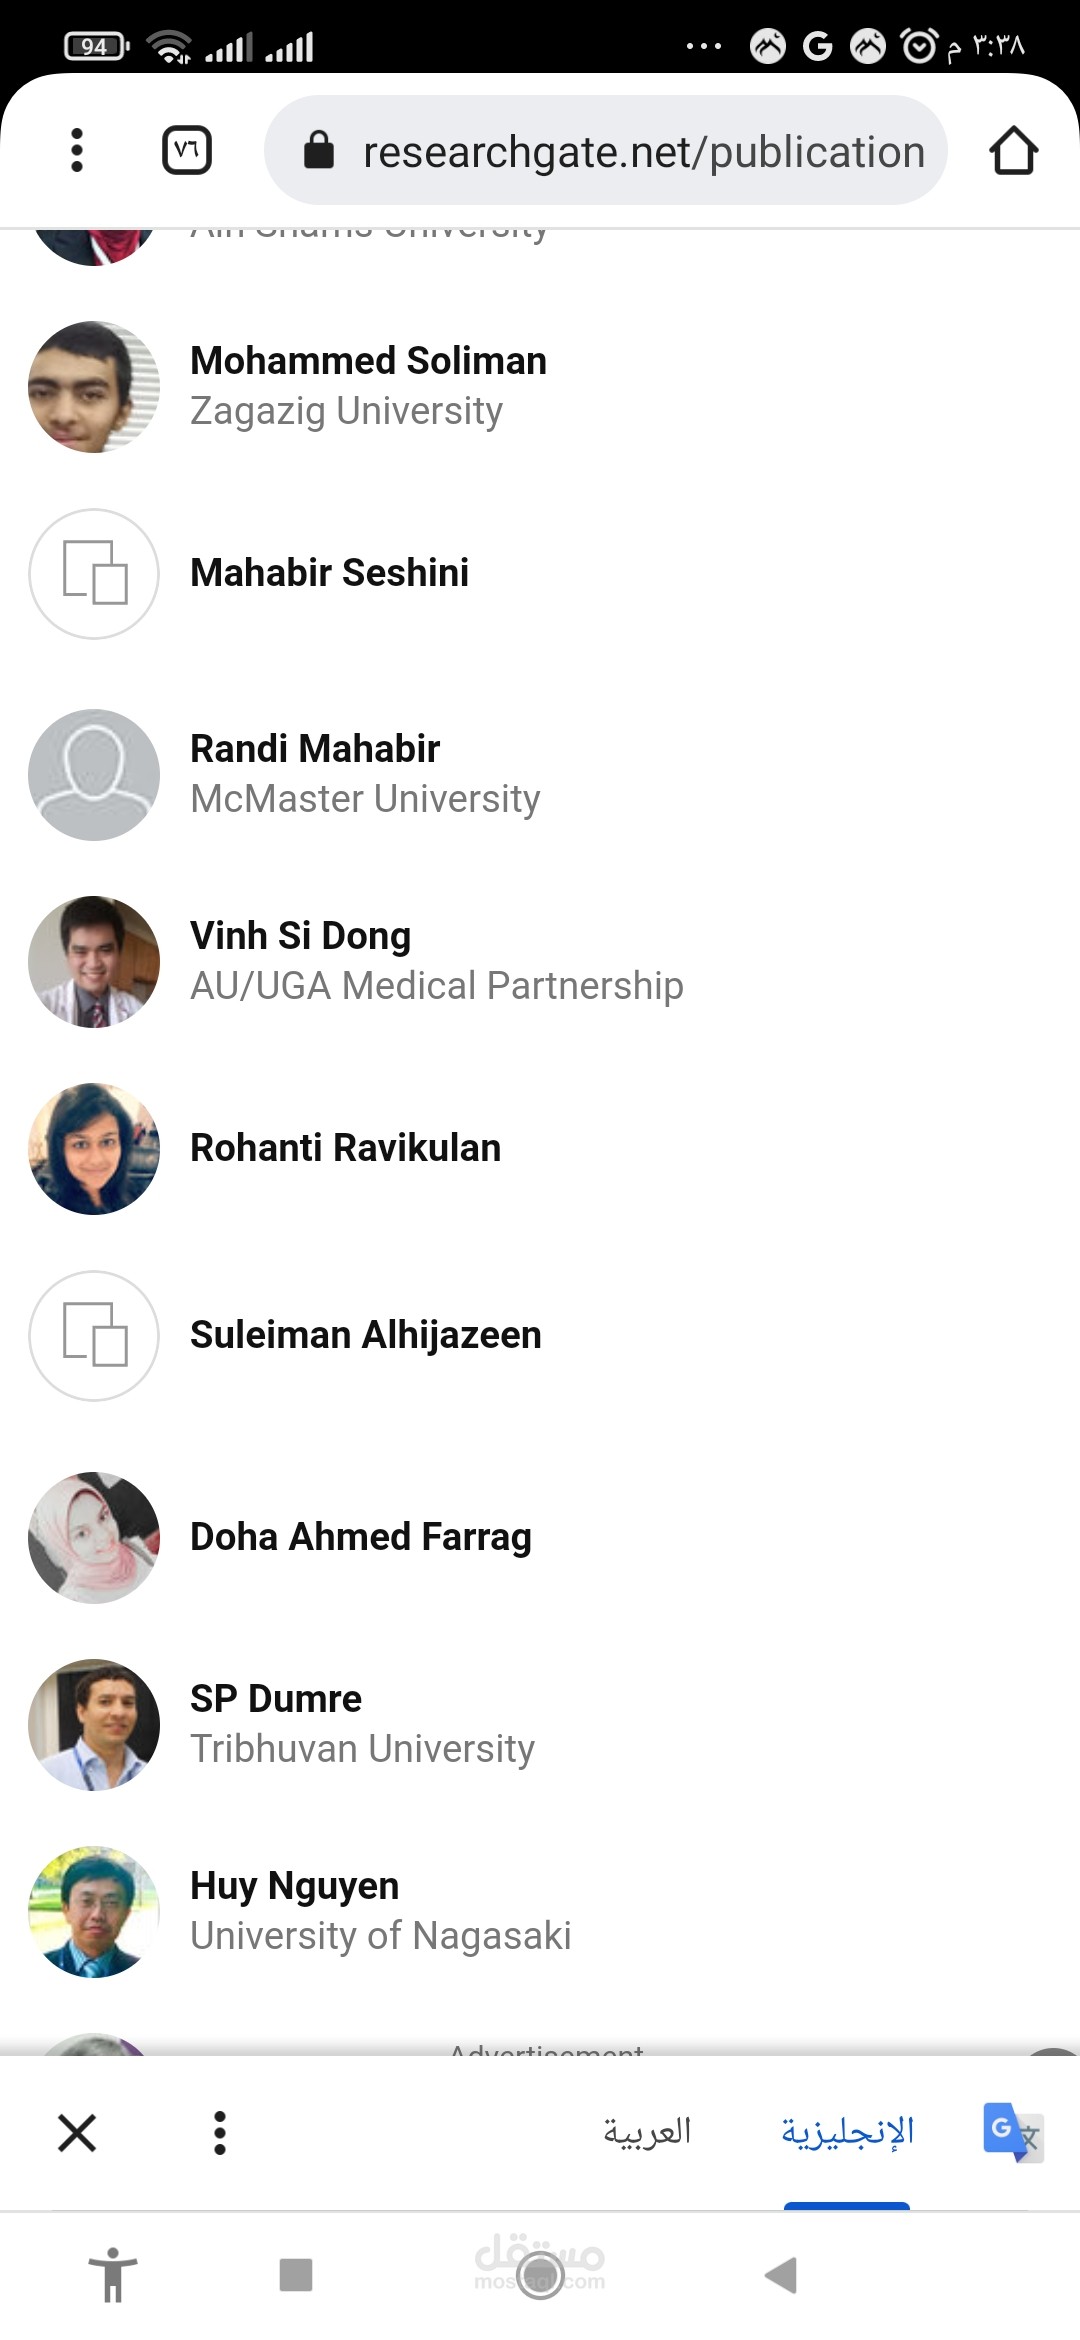Open the tab switcher button

187,150
